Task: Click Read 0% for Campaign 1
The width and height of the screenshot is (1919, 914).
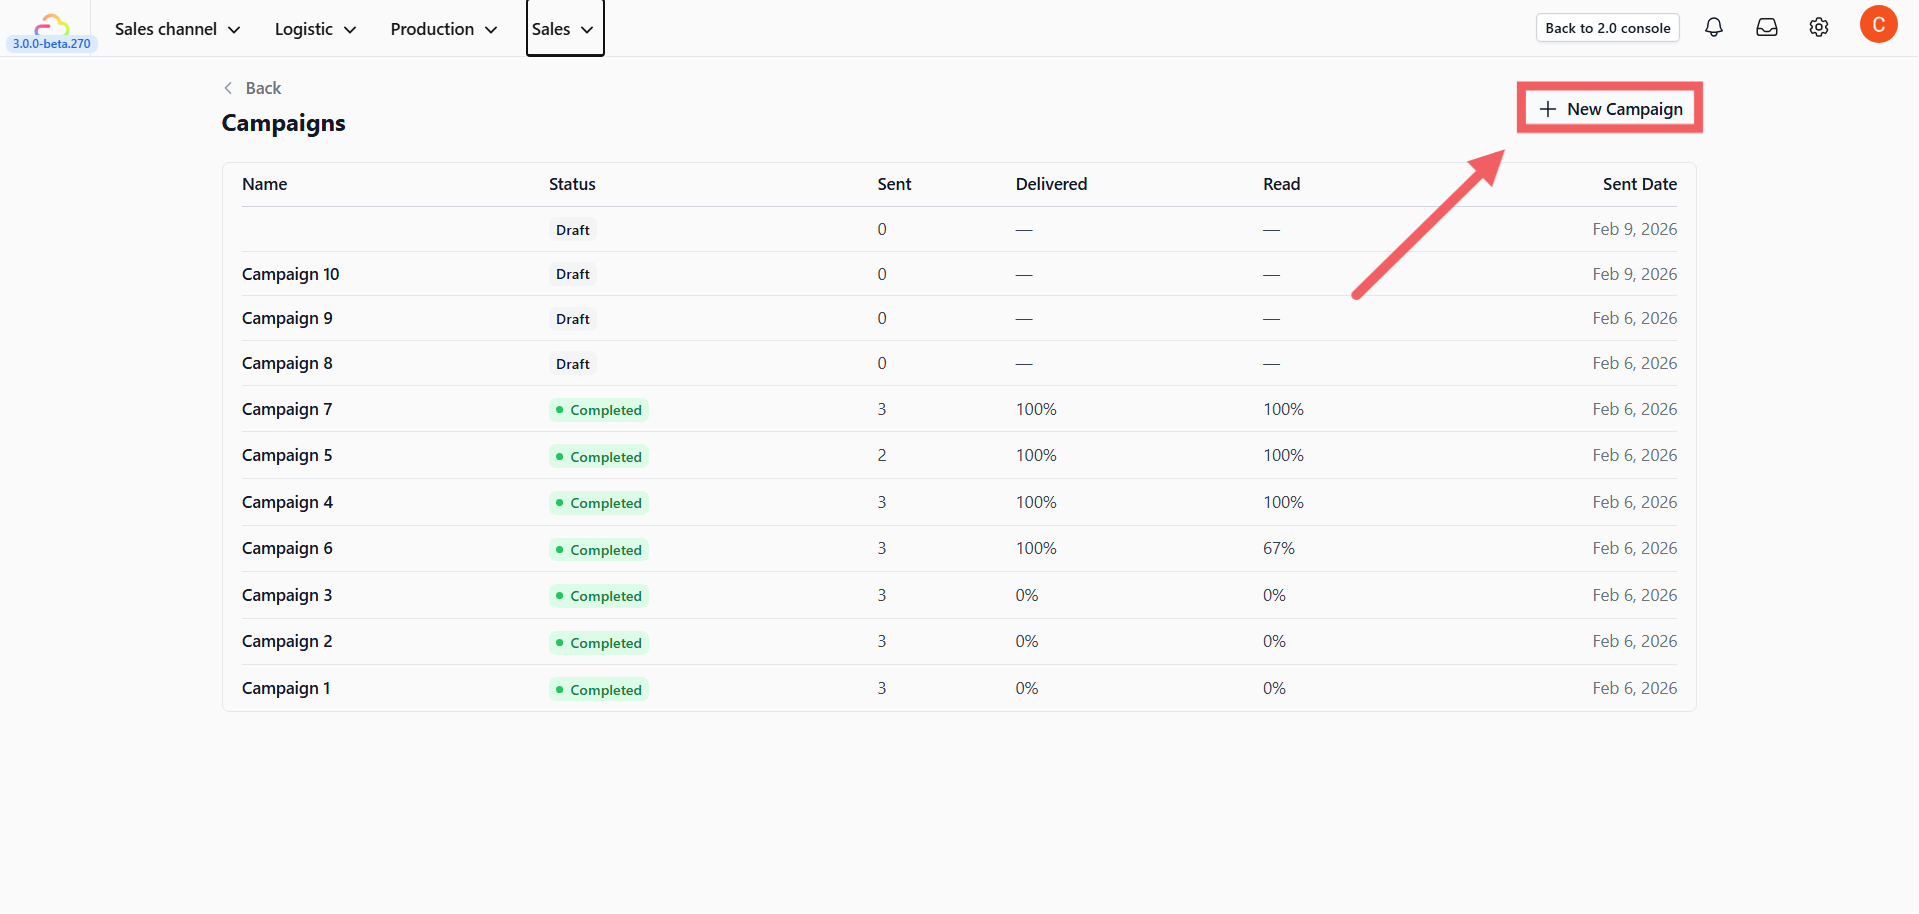Action: (1274, 688)
